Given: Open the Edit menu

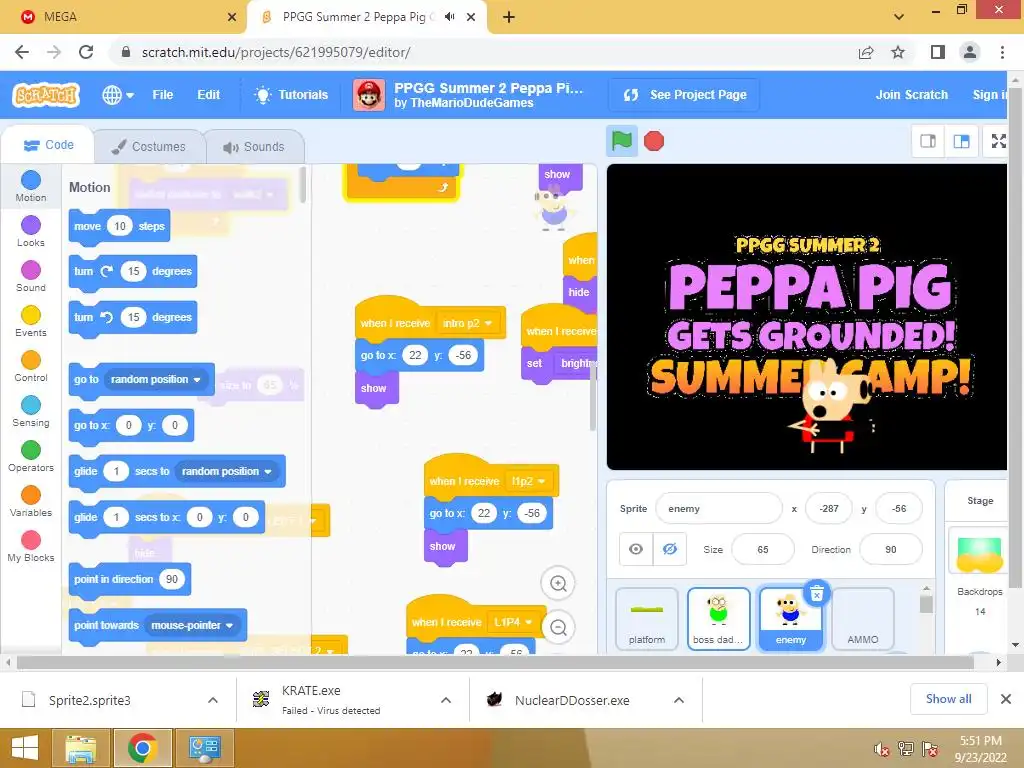Looking at the screenshot, I should tap(208, 95).
